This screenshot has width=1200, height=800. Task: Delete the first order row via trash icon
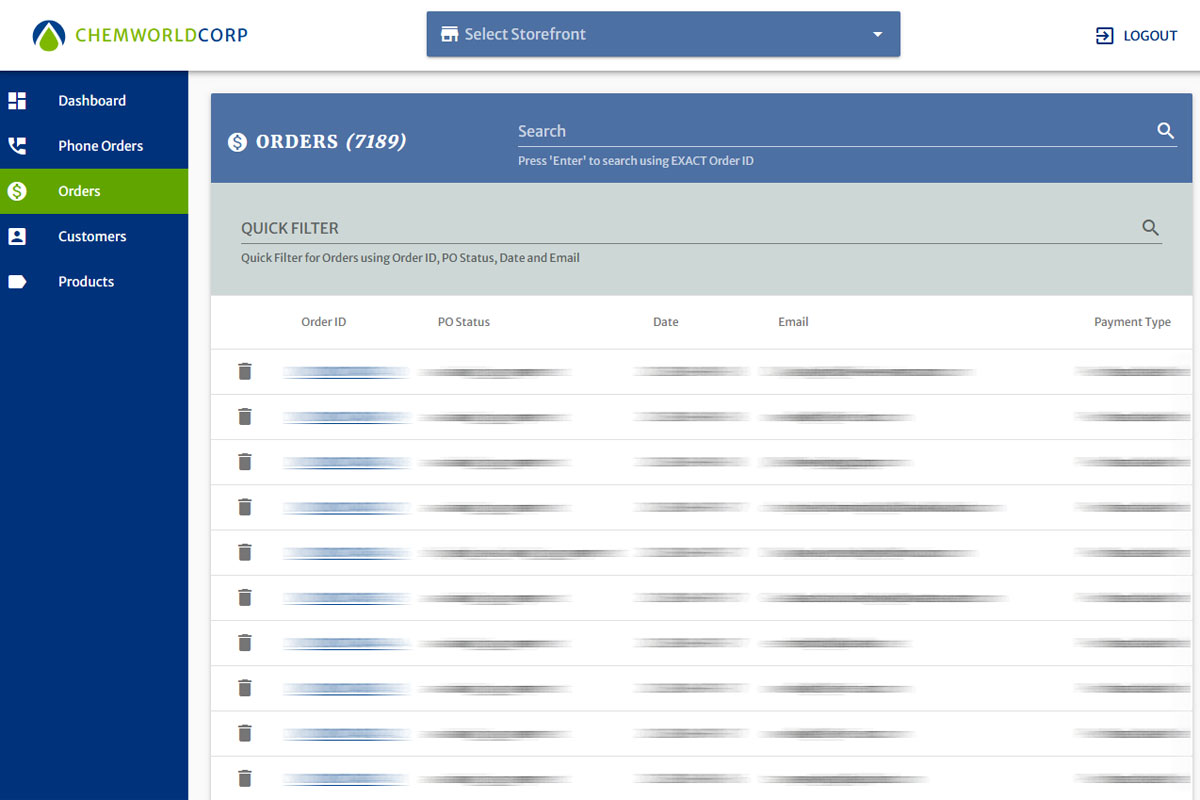tap(245, 371)
